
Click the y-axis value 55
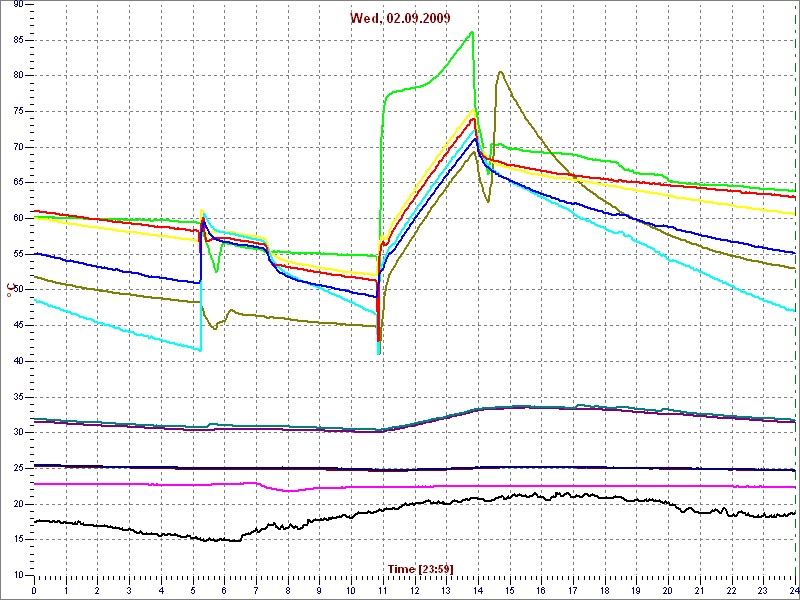point(19,254)
